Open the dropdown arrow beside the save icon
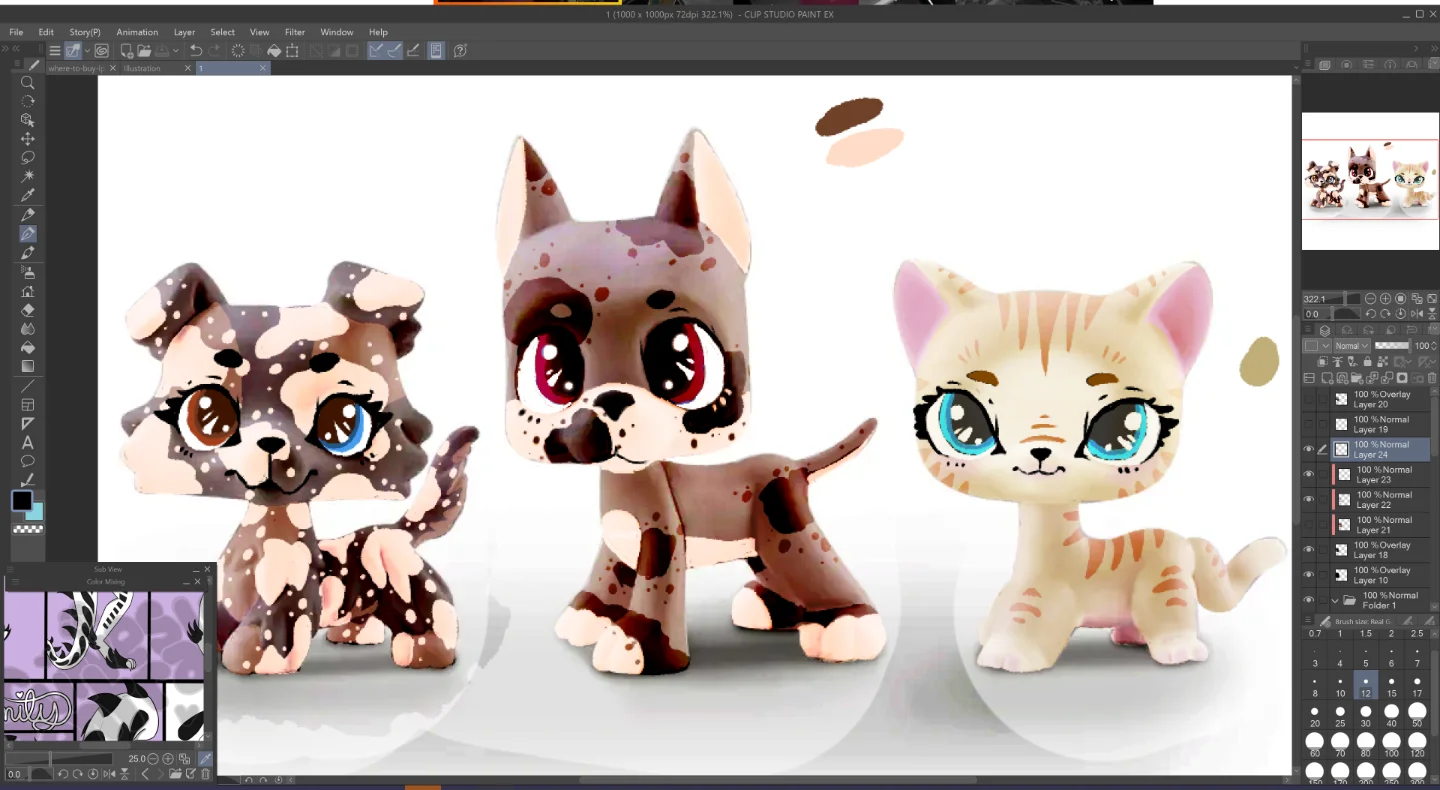The height and width of the screenshot is (790, 1440). (x=176, y=51)
